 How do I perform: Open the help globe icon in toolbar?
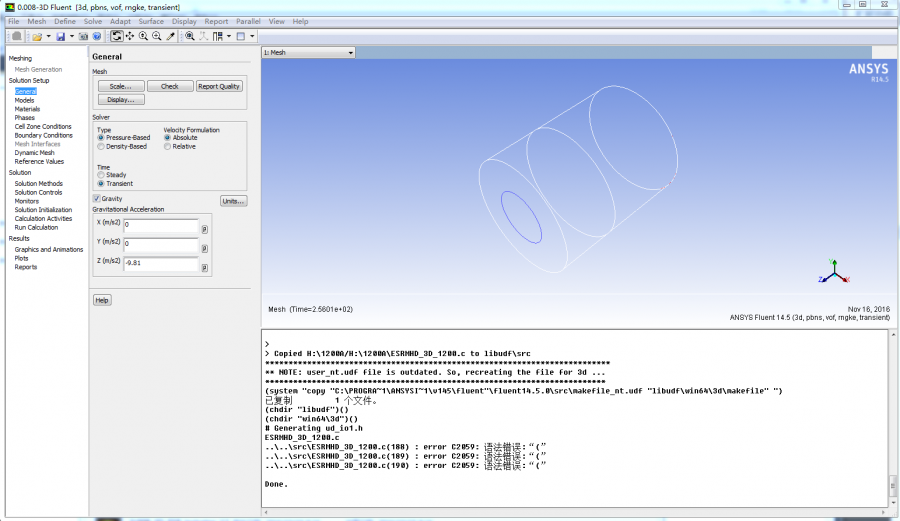97,36
